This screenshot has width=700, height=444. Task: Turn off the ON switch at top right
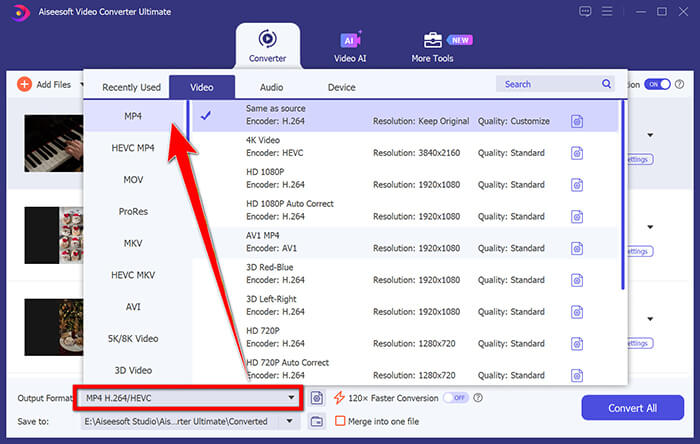pos(657,85)
